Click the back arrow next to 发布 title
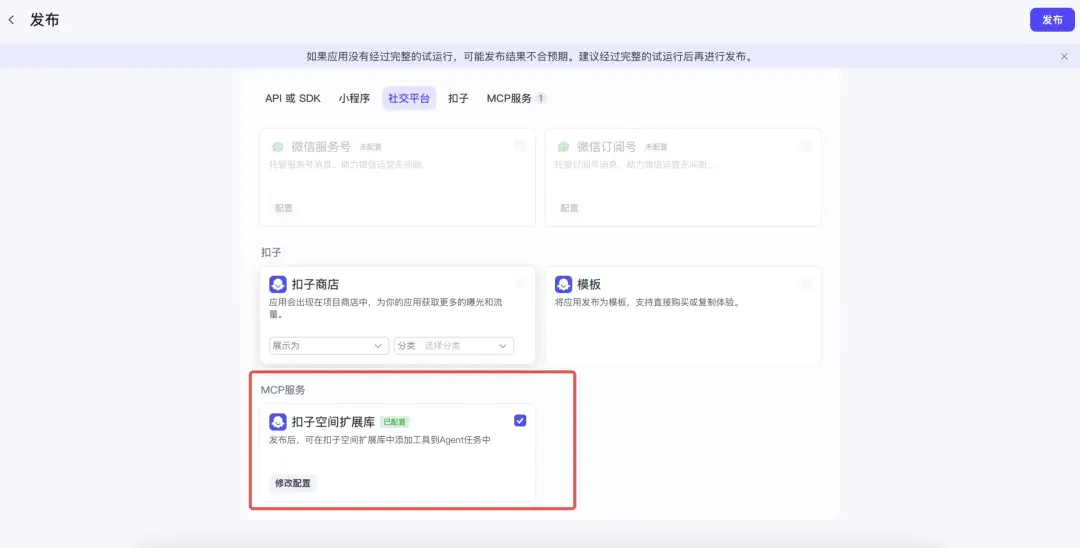 pos(12,20)
